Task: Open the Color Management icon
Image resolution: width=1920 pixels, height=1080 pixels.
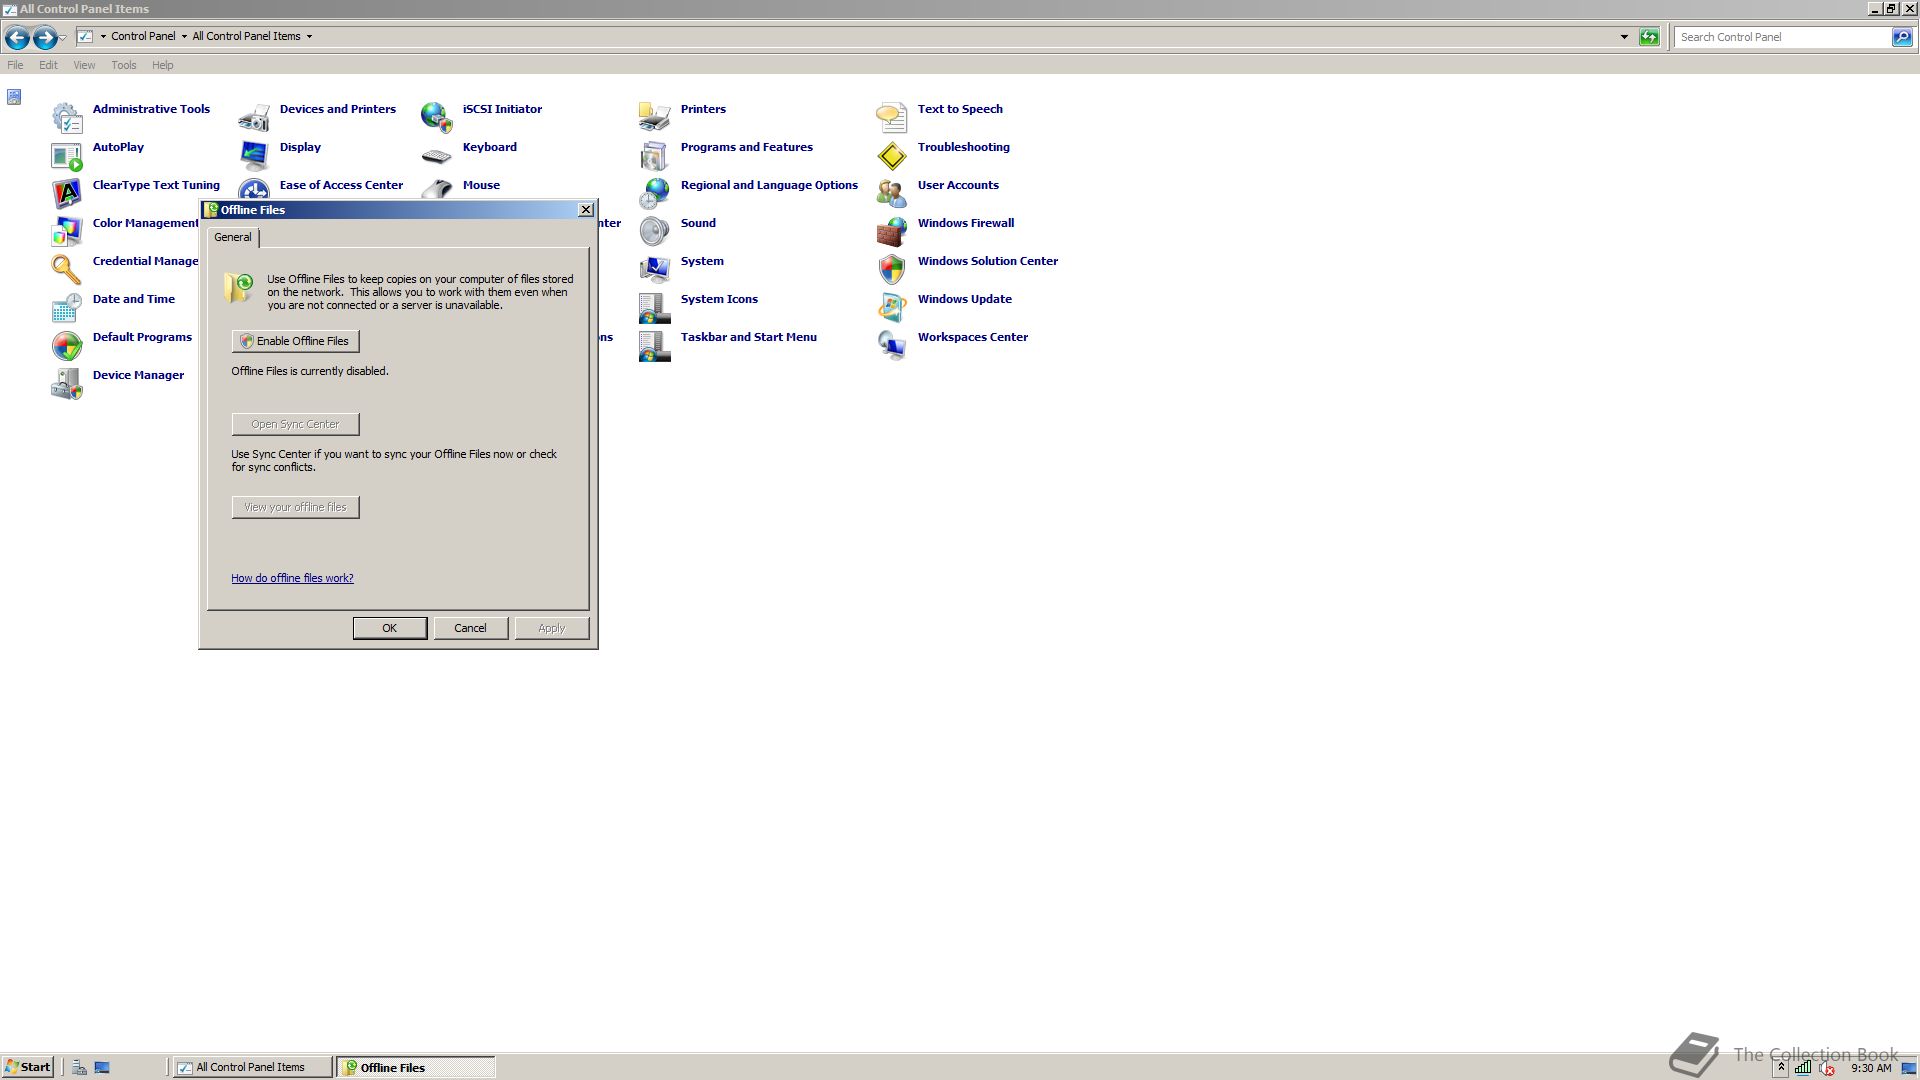Action: click(67, 232)
